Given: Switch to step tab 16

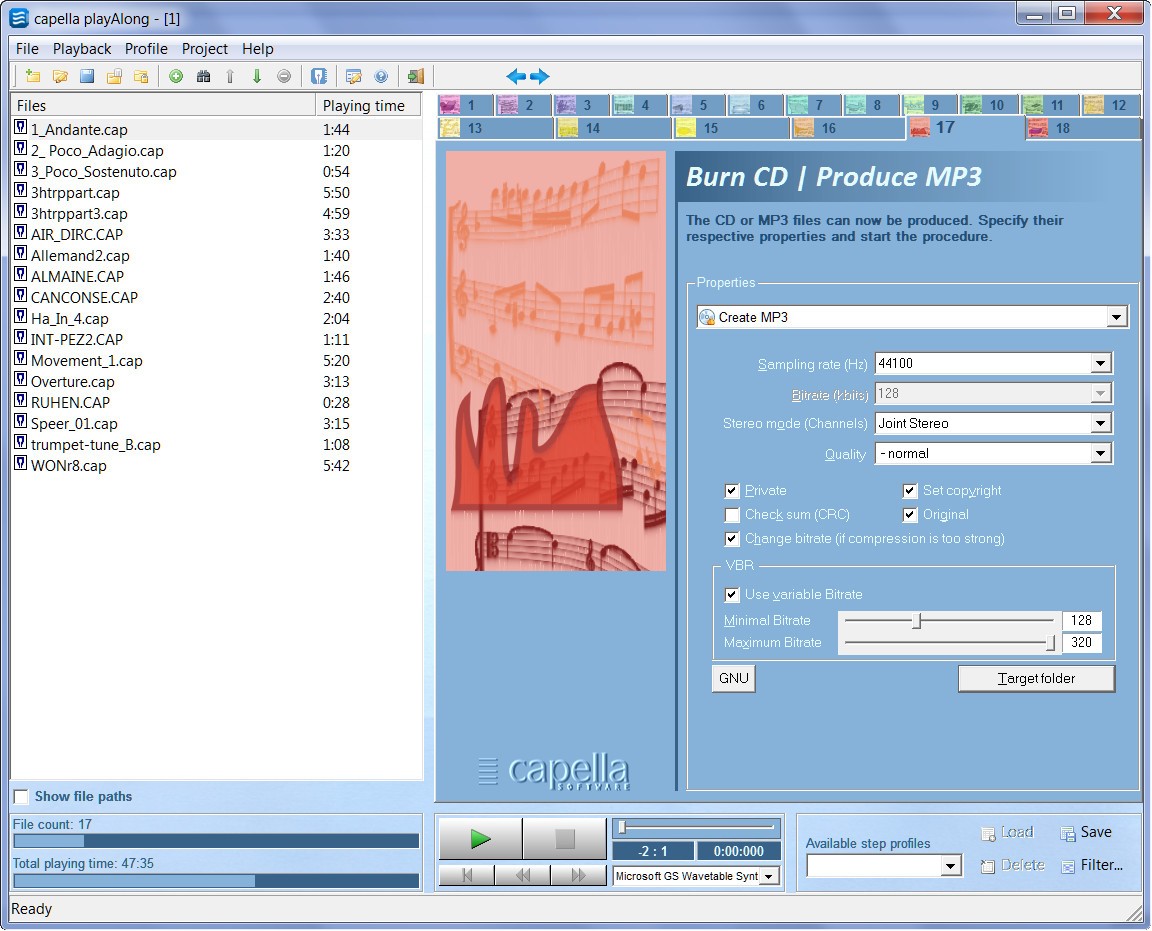Looking at the screenshot, I should click(x=848, y=129).
